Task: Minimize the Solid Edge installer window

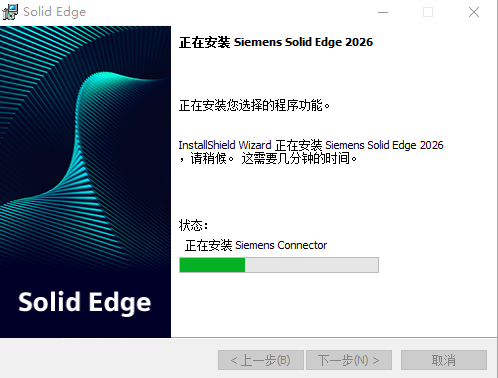Action: pyautogui.click(x=383, y=12)
